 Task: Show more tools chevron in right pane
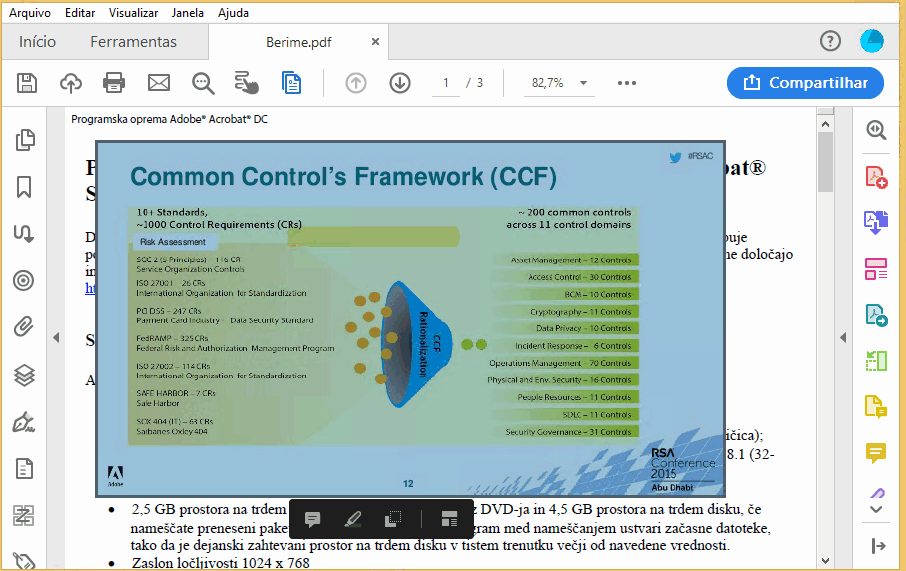[876, 510]
